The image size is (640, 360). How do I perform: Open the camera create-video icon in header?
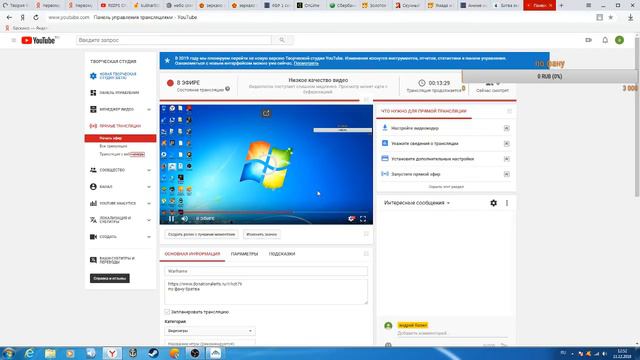[x=588, y=40]
